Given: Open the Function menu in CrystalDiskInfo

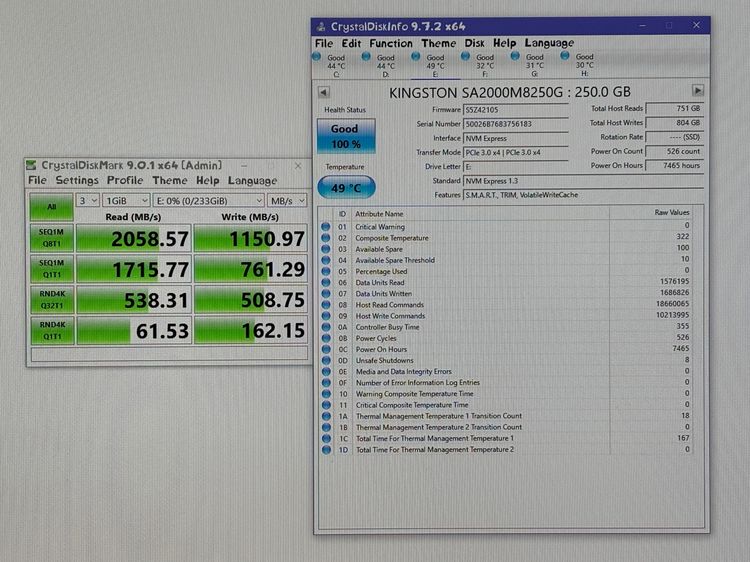Looking at the screenshot, I should point(391,44).
